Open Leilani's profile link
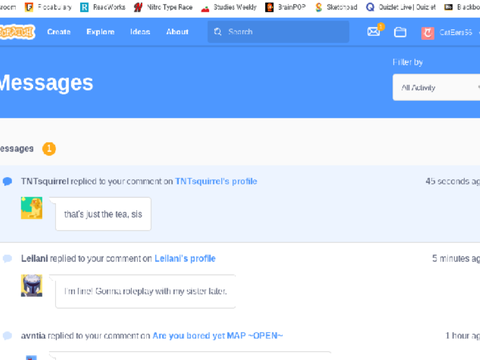The height and width of the screenshot is (360, 480). [x=185, y=259]
